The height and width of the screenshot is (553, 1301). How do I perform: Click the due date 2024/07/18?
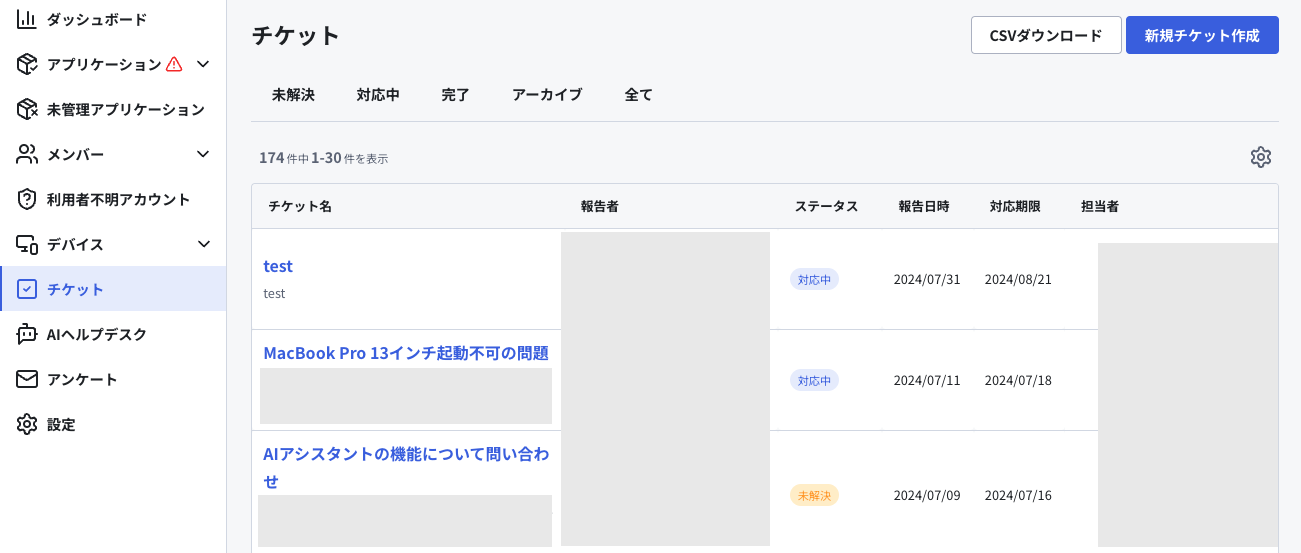1018,380
